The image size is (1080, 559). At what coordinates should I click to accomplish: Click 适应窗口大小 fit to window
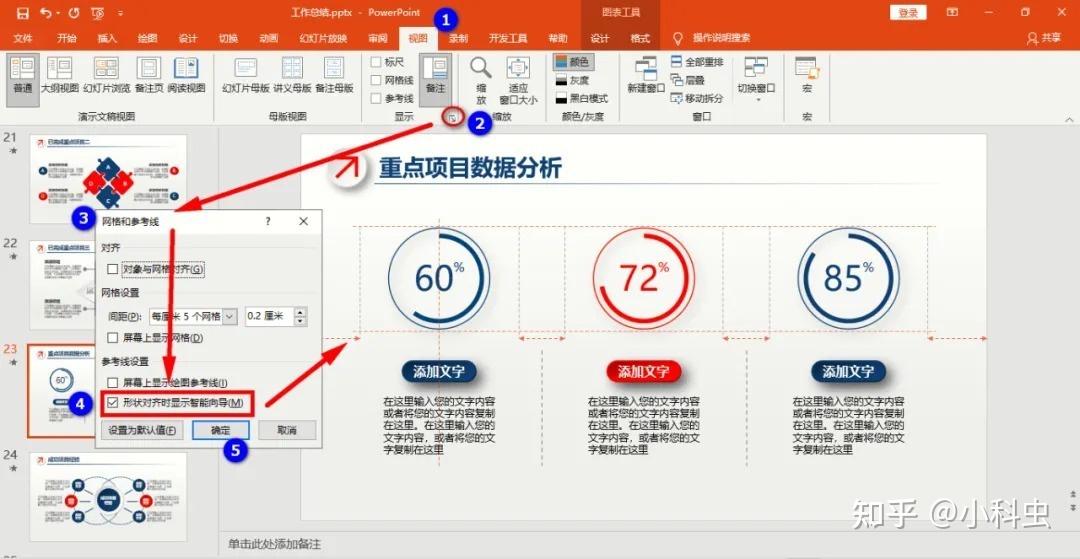(518, 80)
